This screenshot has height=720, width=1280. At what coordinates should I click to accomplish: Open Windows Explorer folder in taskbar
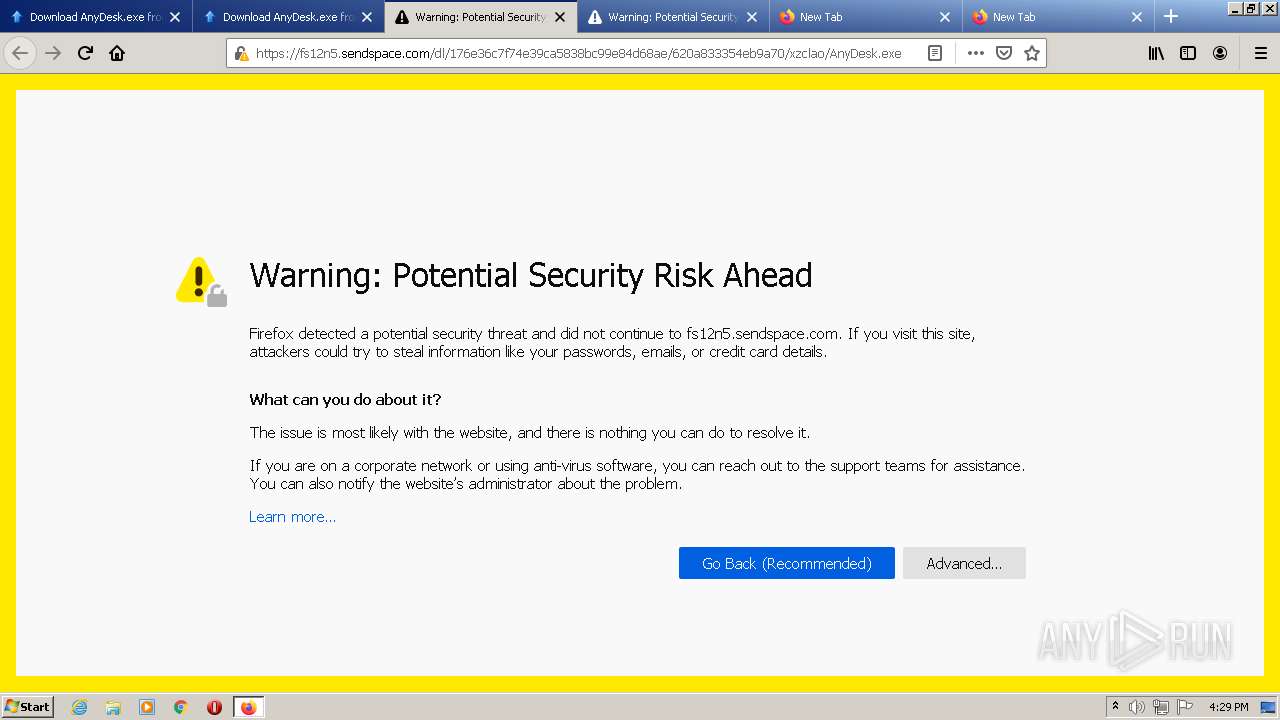[x=113, y=707]
